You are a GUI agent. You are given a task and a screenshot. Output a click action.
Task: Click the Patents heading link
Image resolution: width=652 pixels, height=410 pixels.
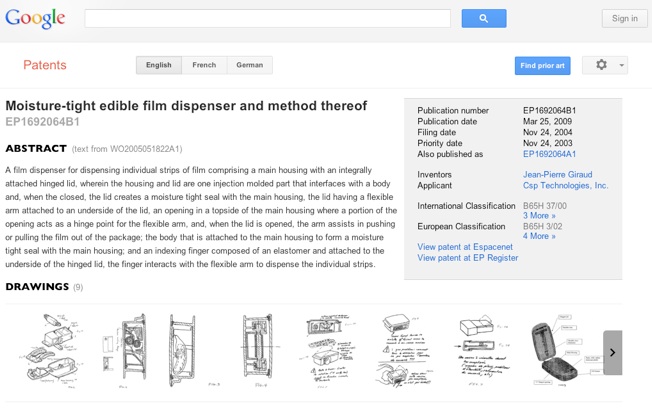click(x=45, y=65)
